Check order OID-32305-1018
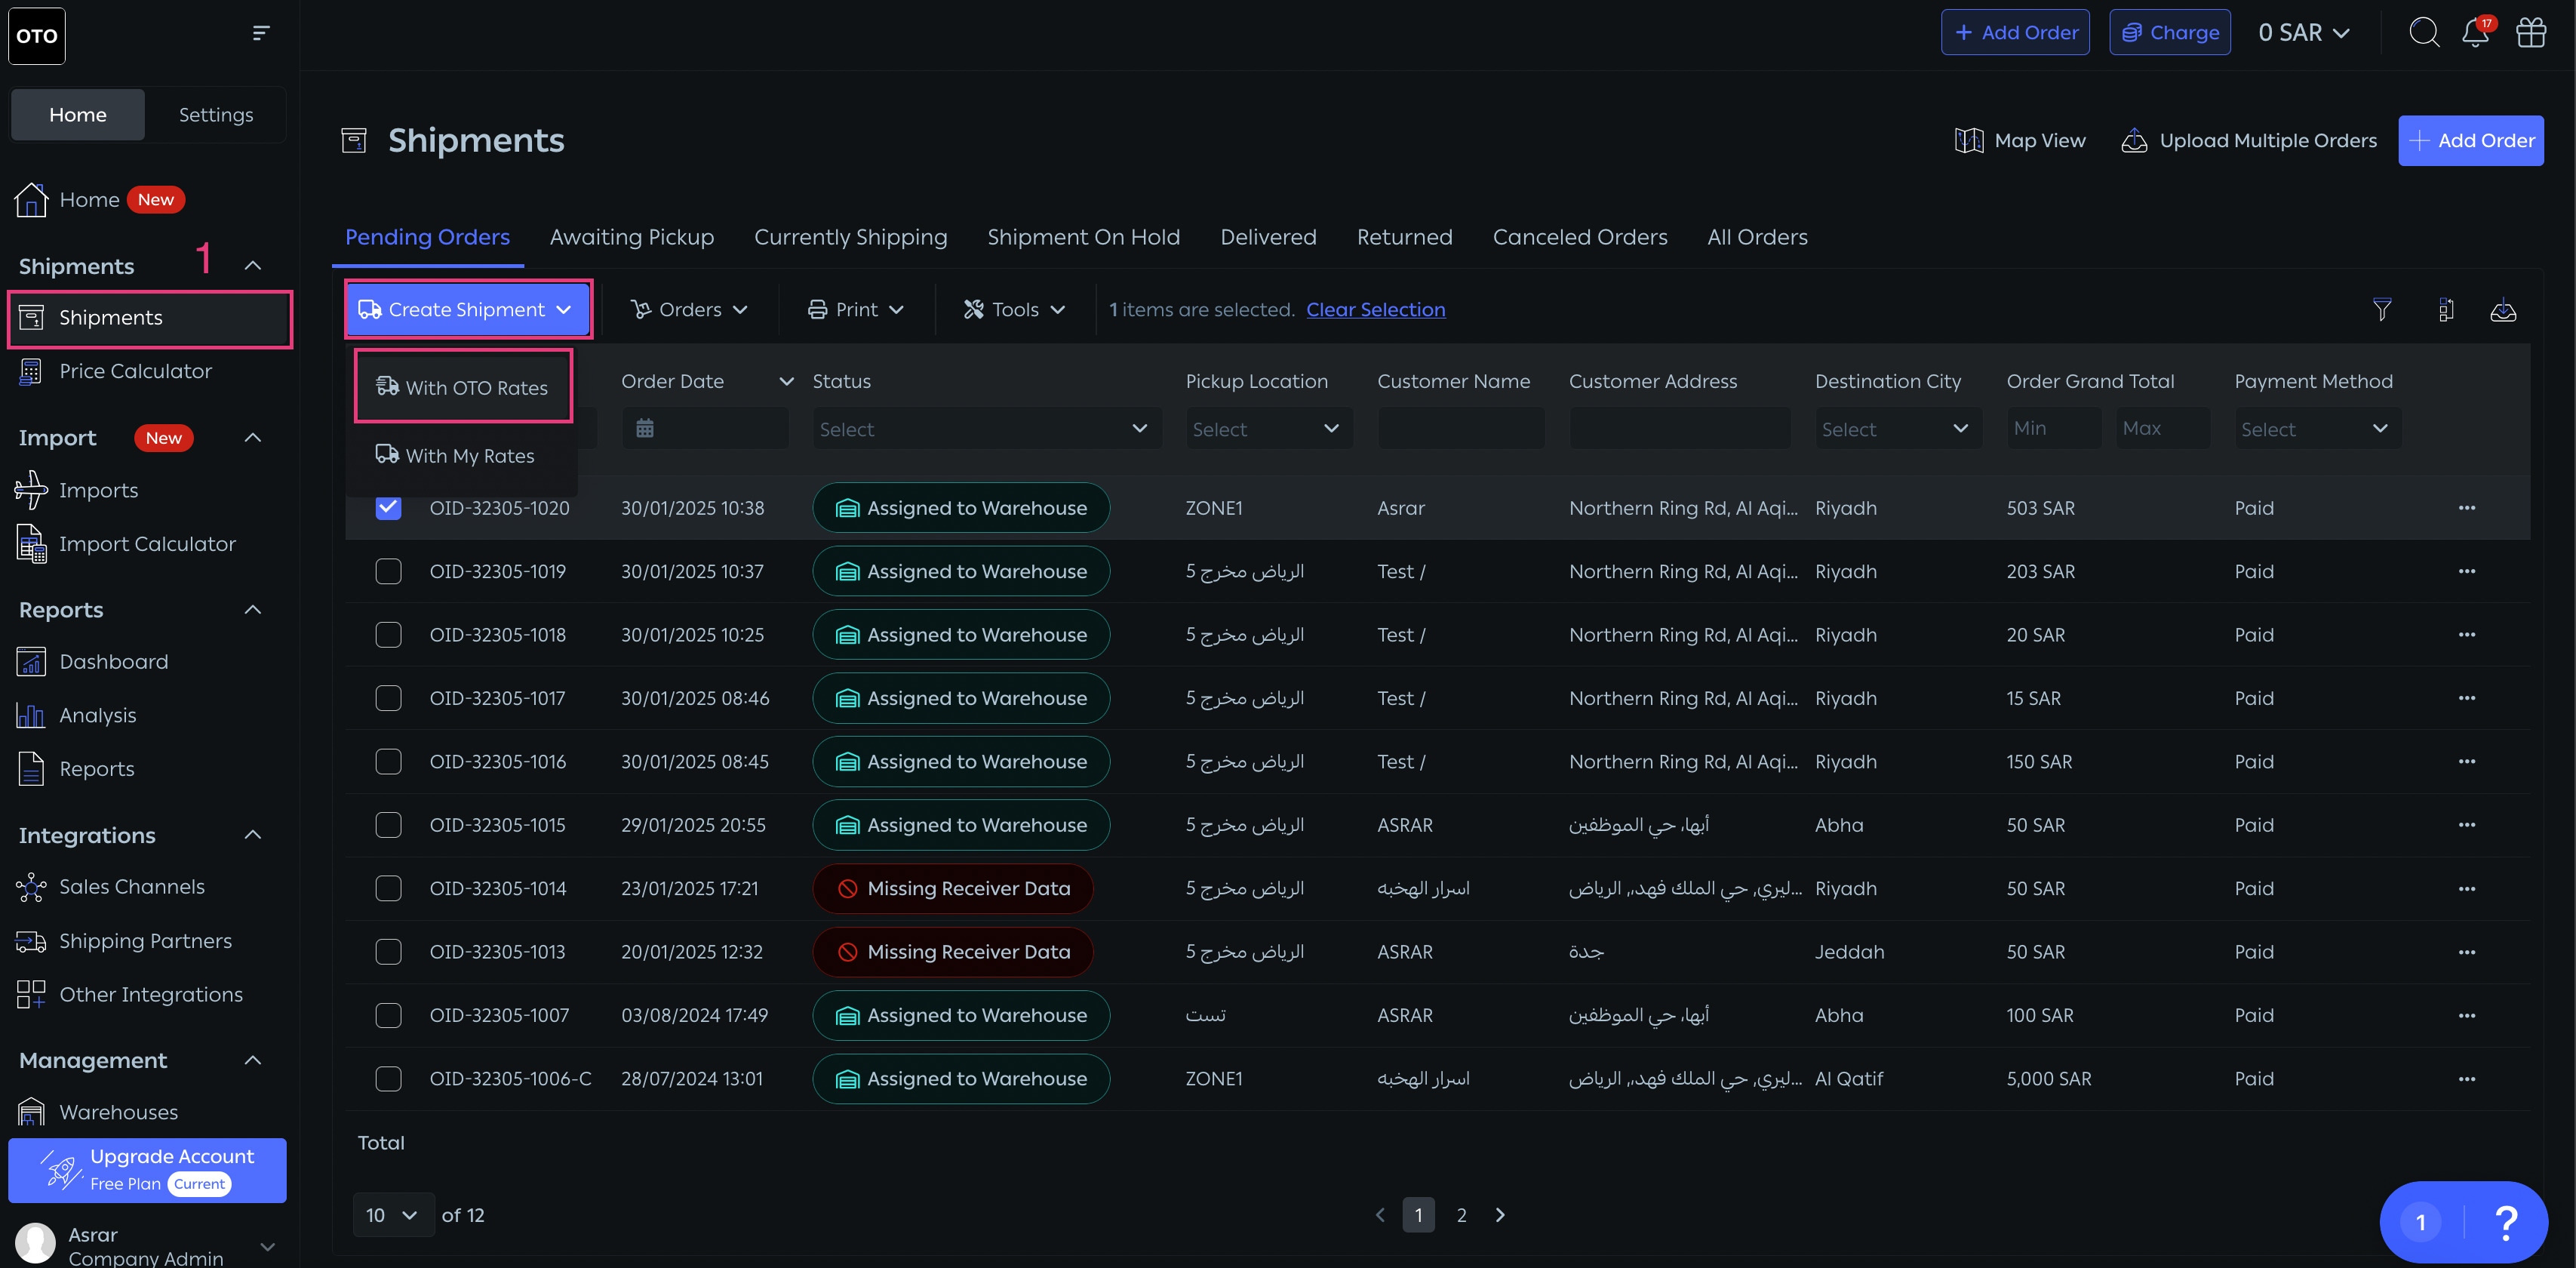This screenshot has width=2576, height=1268. point(388,635)
